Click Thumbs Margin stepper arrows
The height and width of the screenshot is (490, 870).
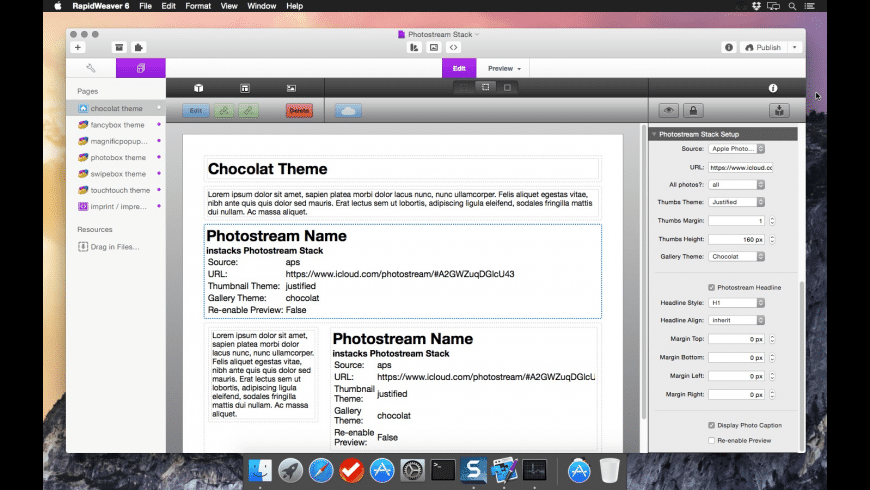772,221
